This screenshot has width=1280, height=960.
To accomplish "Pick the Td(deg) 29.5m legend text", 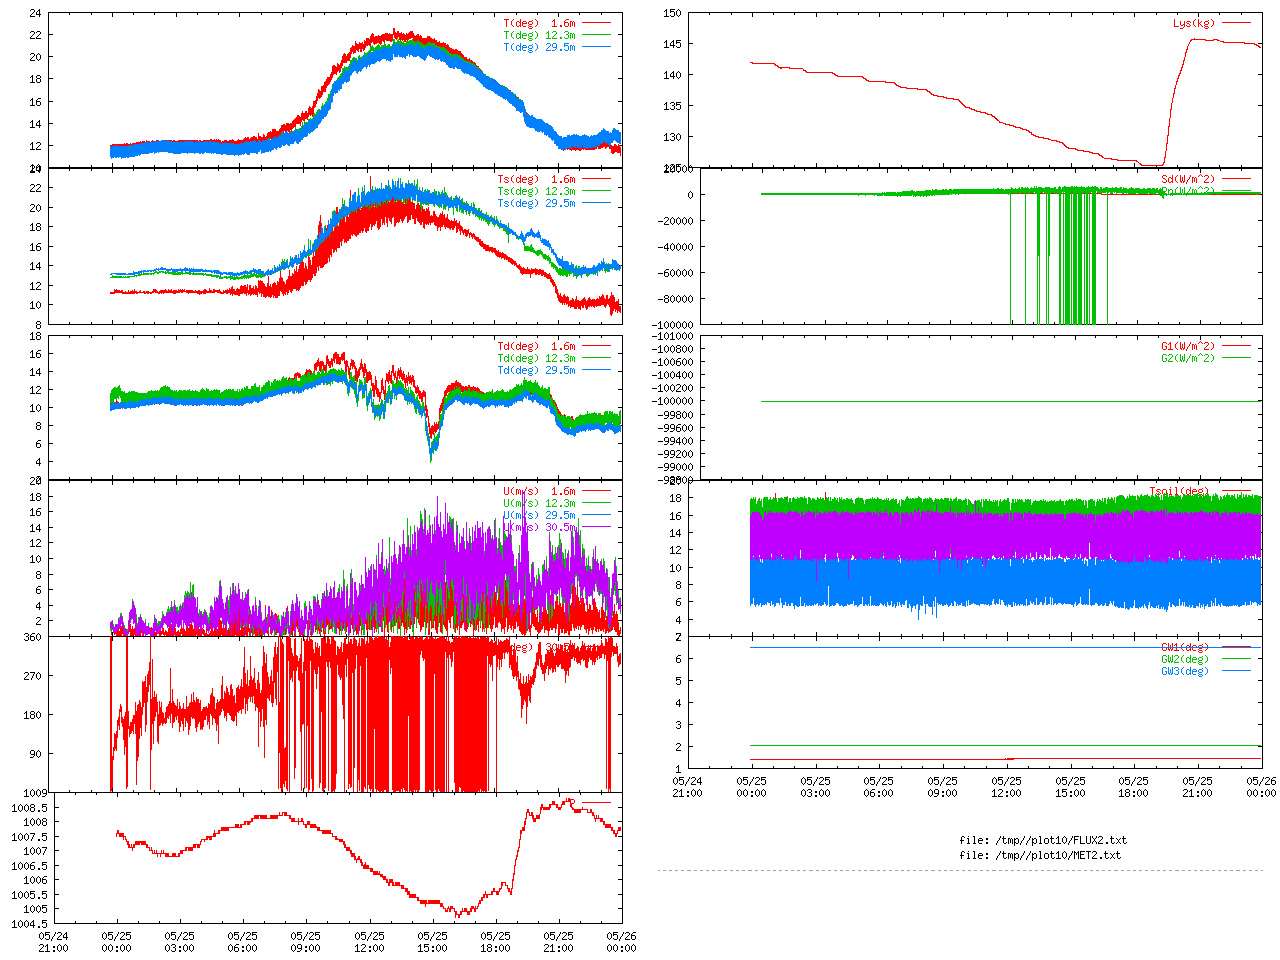I will [537, 371].
